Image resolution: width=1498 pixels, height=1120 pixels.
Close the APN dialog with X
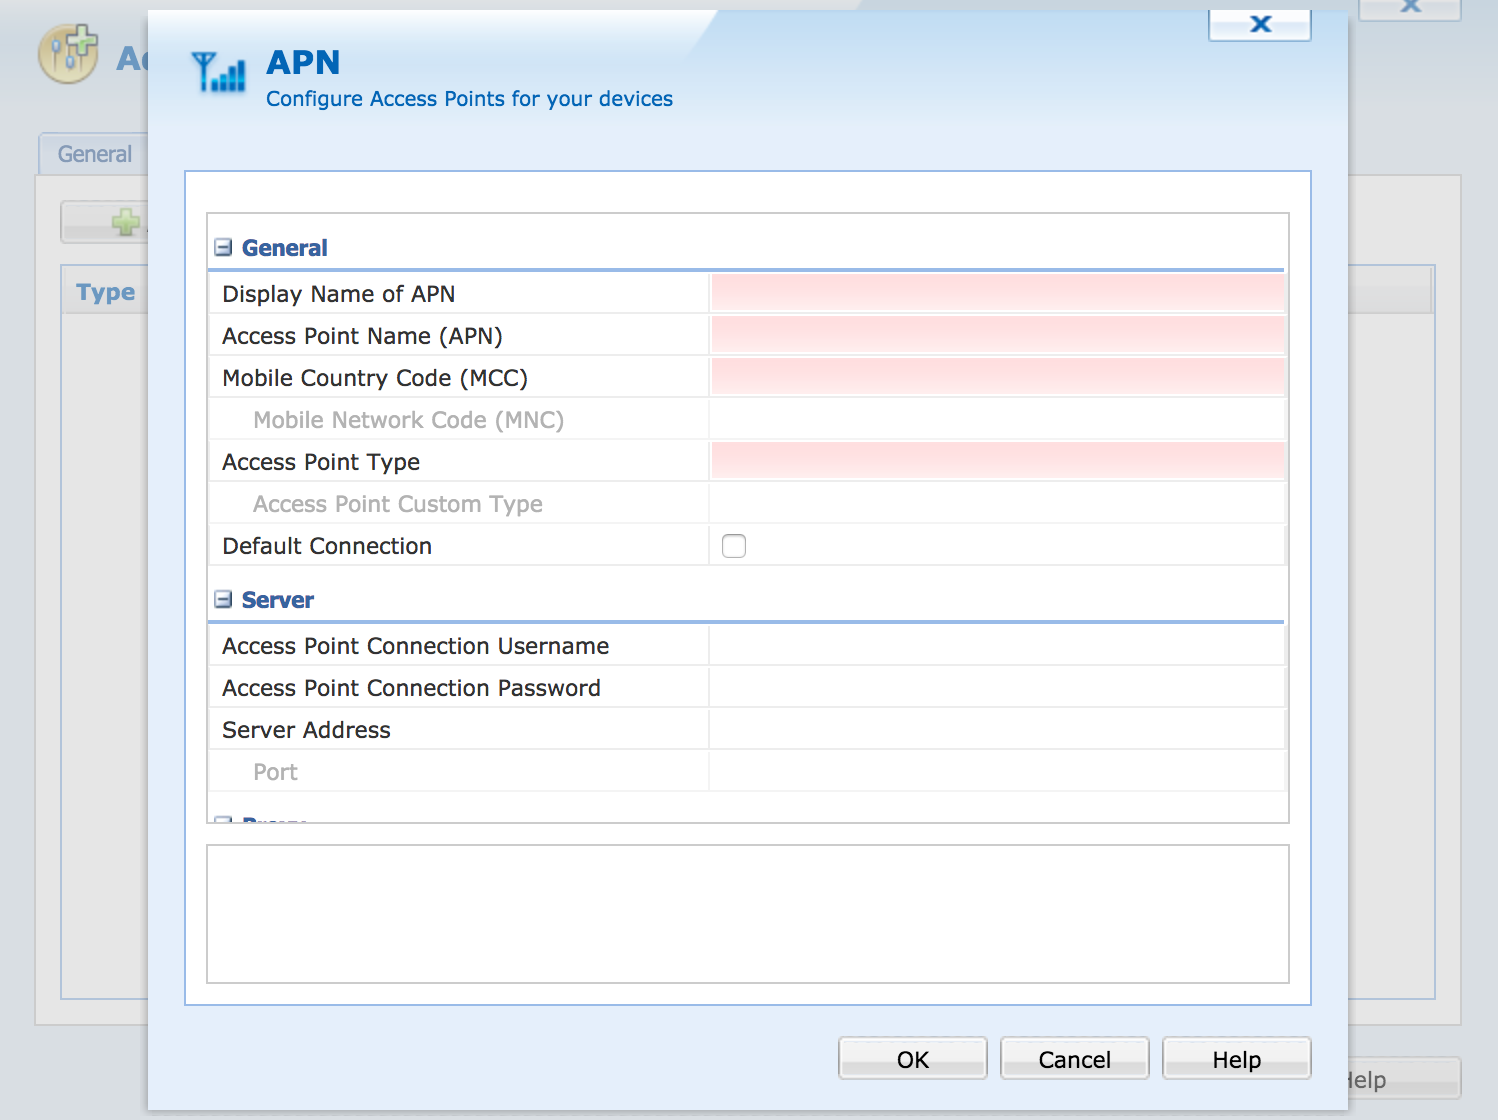(1260, 24)
